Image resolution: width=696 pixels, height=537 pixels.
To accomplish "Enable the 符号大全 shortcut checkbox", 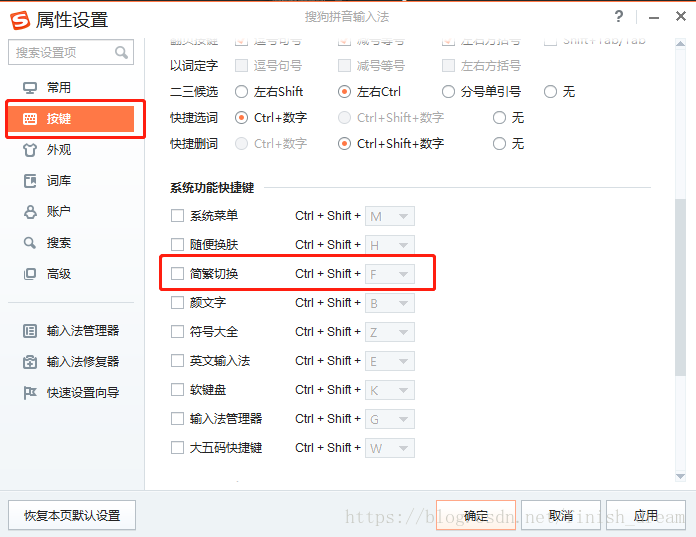I will pyautogui.click(x=178, y=332).
